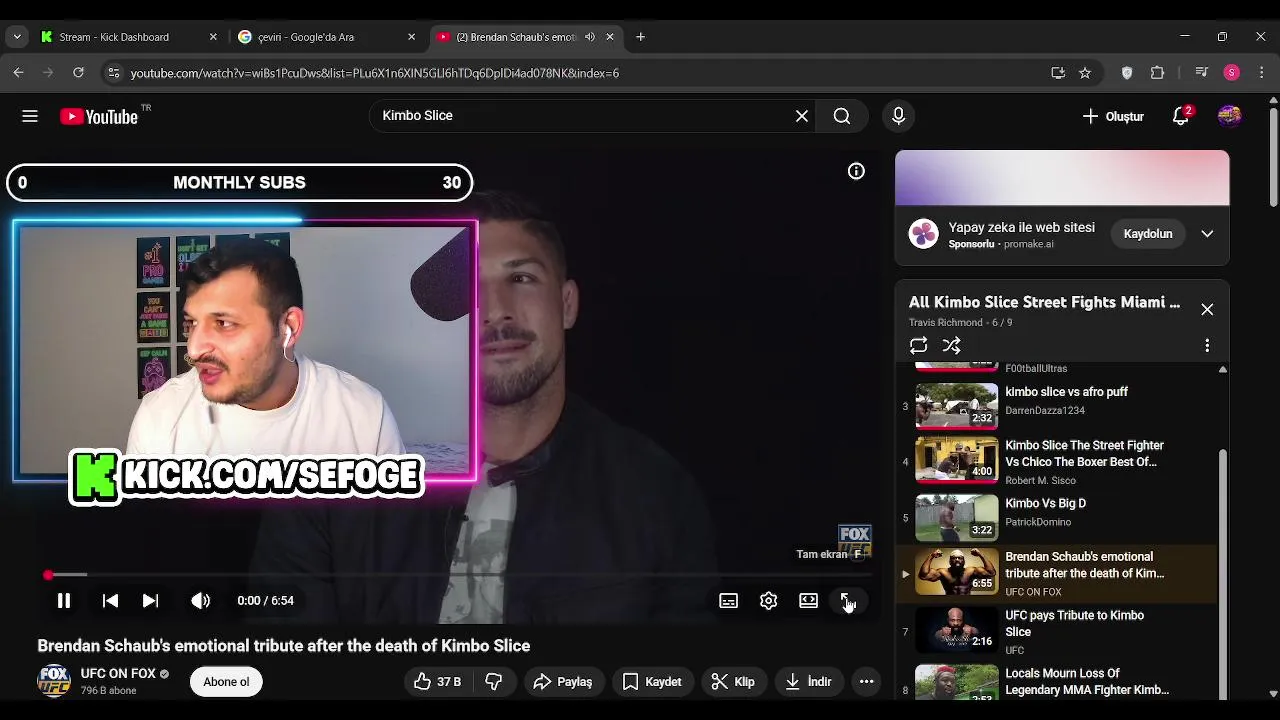Viewport: 1280px width, 720px height.
Task: Open the install app icon in address bar
Action: point(1058,73)
